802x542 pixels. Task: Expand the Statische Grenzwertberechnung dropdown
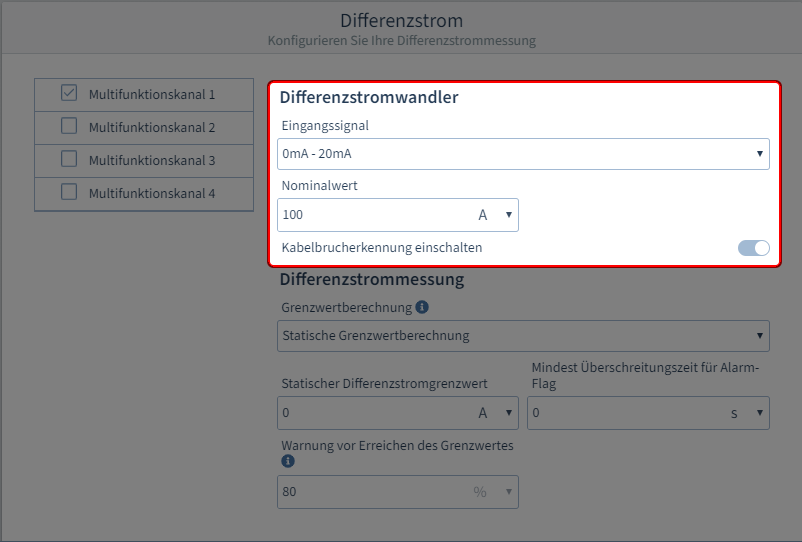click(x=523, y=336)
